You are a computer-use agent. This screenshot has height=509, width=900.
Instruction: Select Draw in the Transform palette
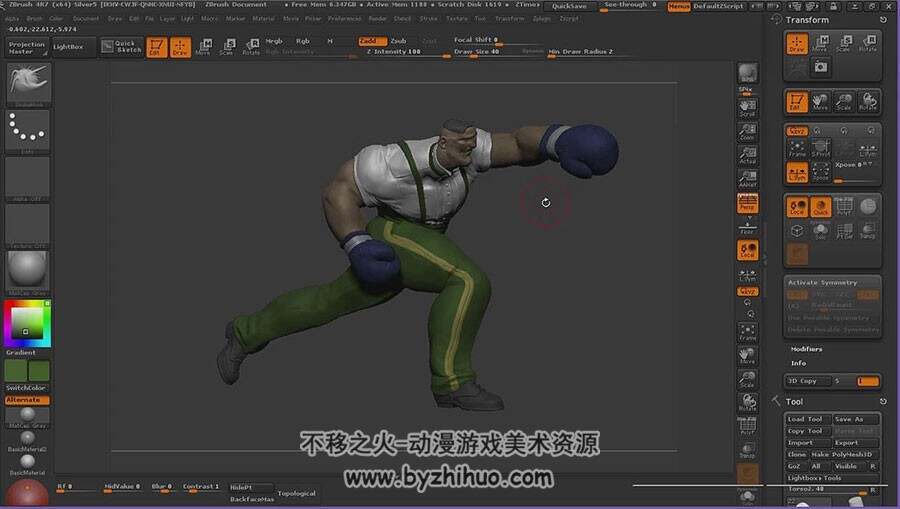(x=797, y=44)
